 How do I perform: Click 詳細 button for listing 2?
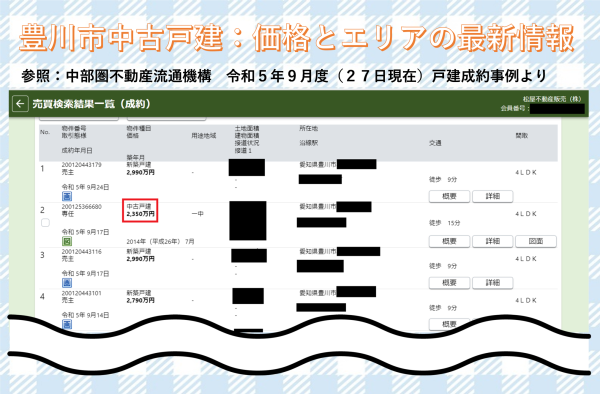pyautogui.click(x=492, y=241)
